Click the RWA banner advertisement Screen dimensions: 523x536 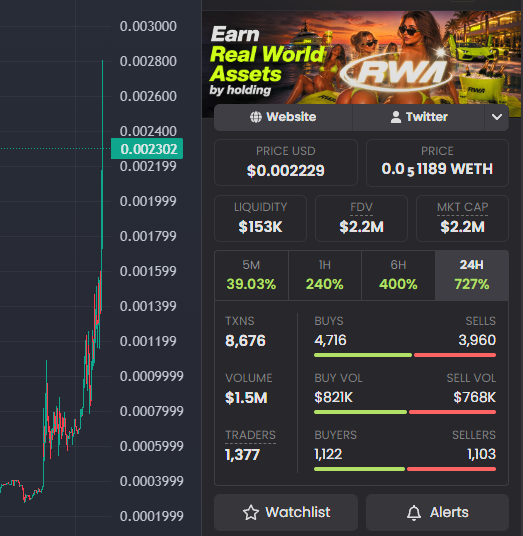[362, 57]
